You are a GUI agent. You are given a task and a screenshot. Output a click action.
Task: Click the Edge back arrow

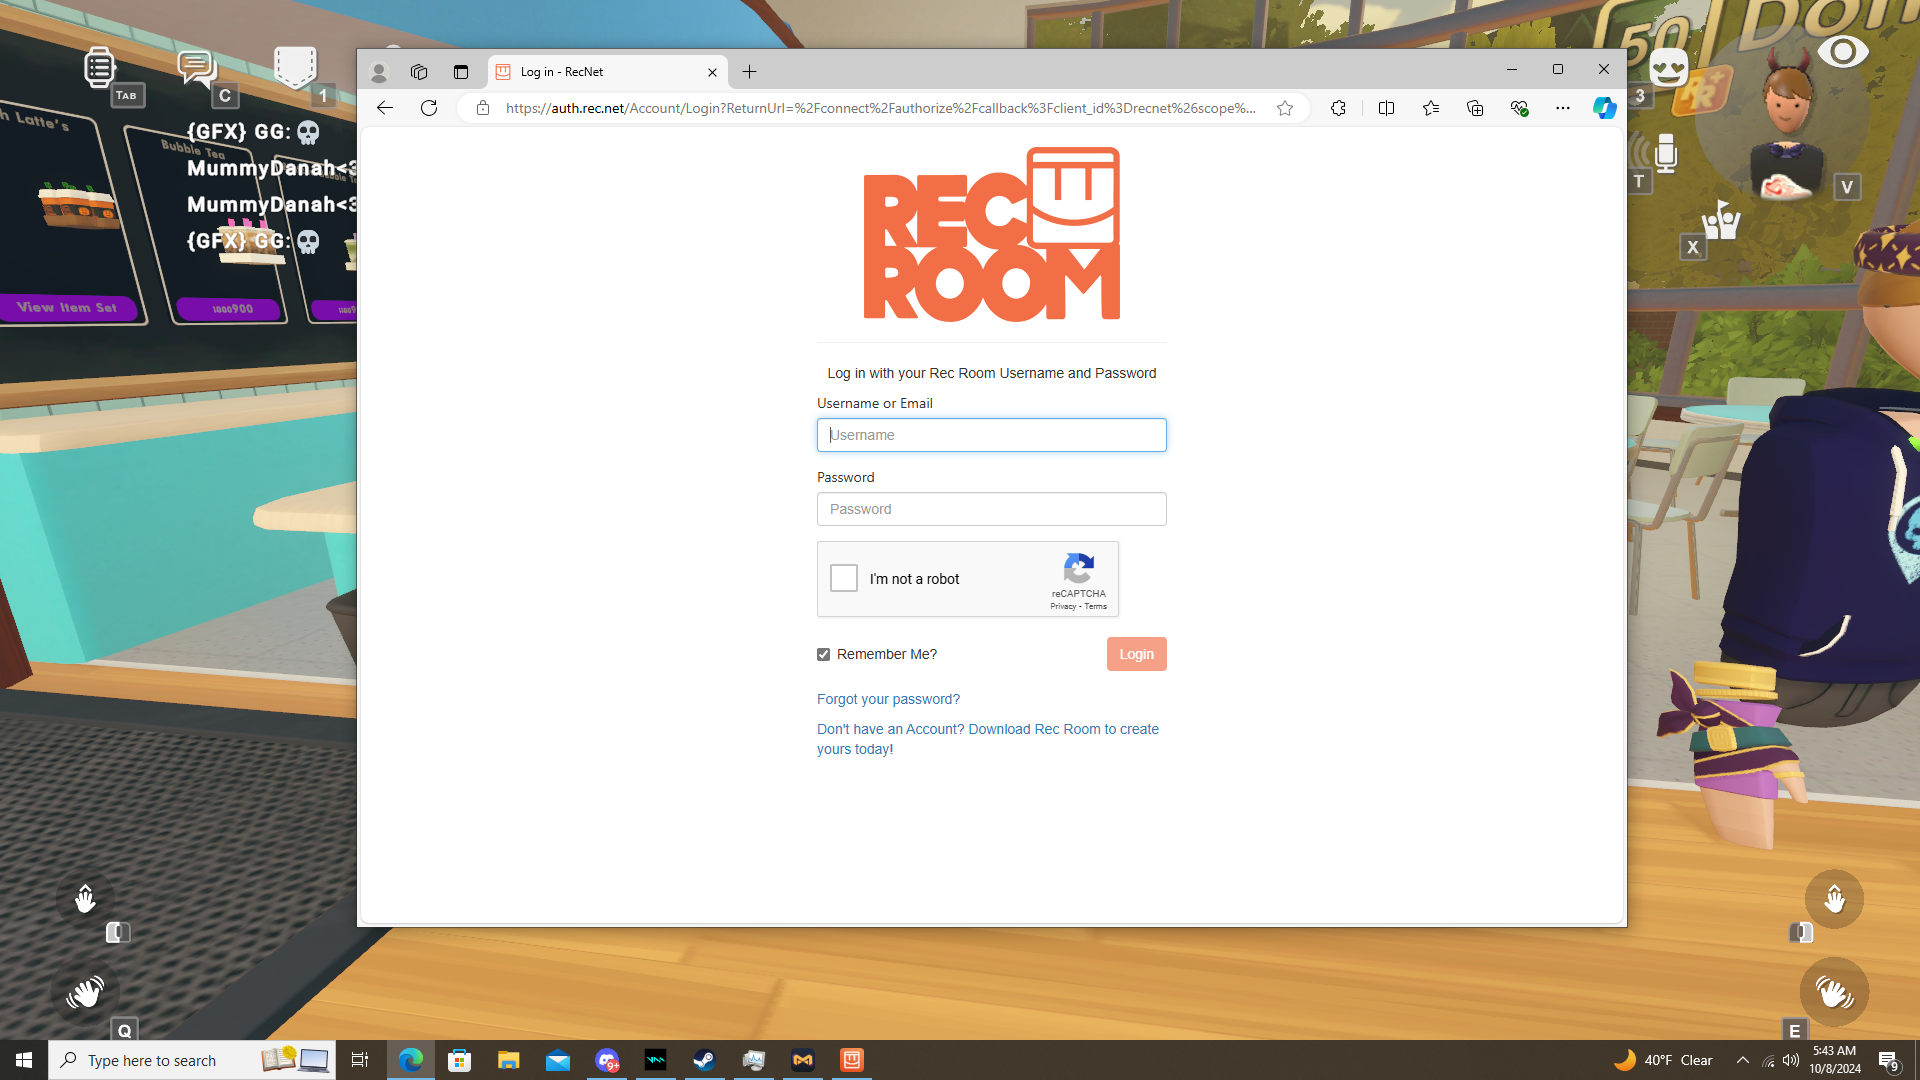385,108
